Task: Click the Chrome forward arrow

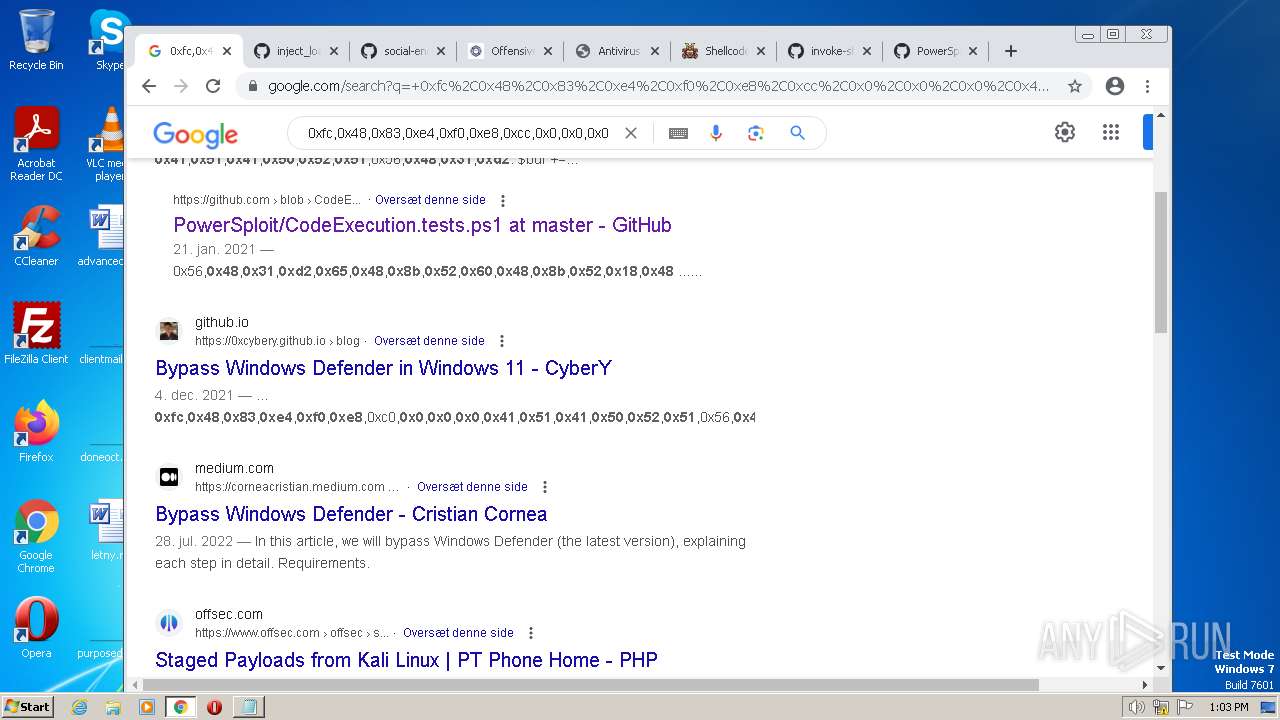Action: pos(181,86)
